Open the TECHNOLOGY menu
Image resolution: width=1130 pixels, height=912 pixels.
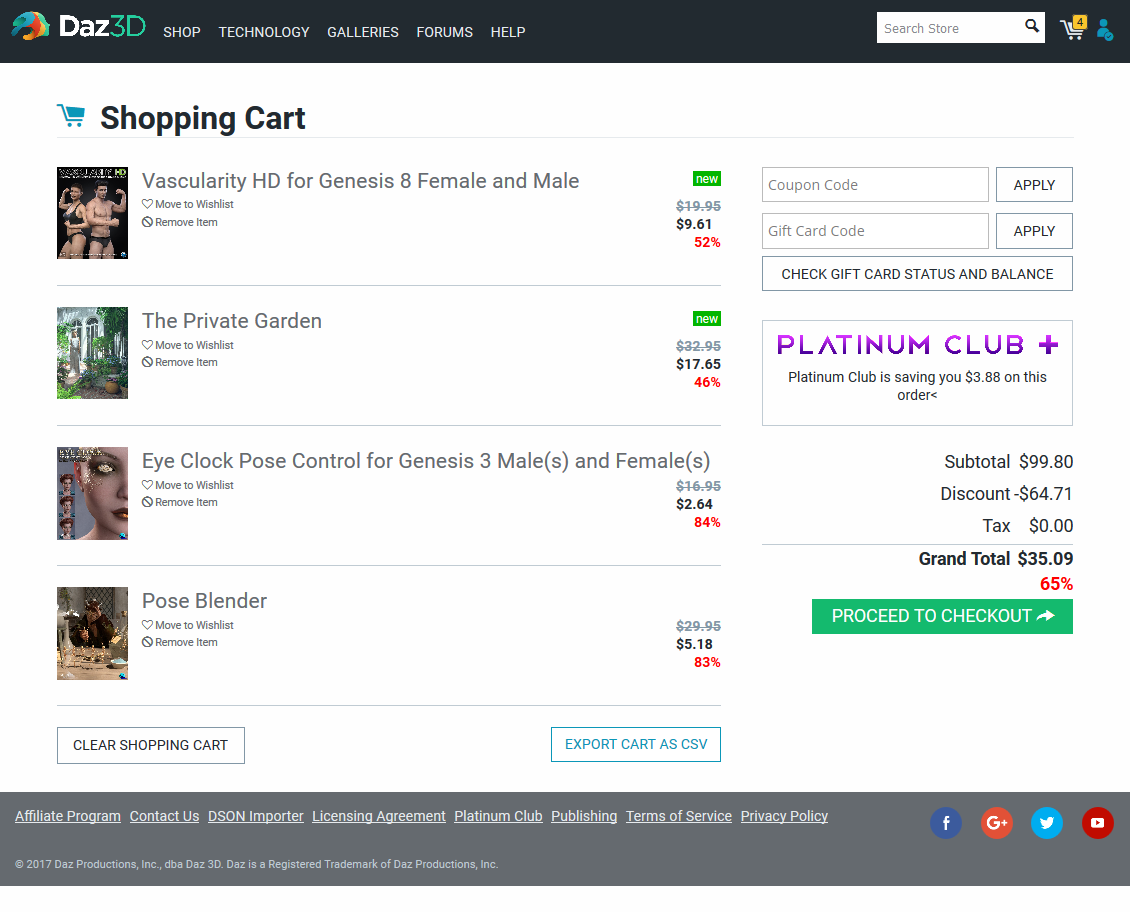pos(264,32)
